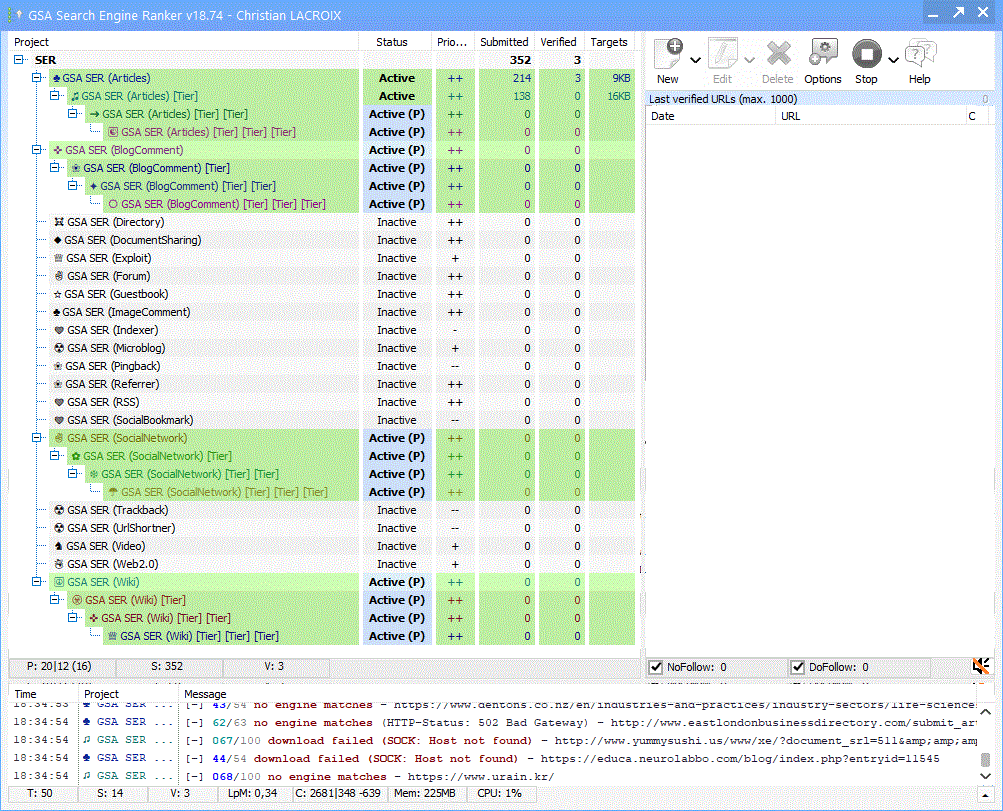Viewport: 1003px width, 811px height.
Task: Select the GSA SER (Directory) project
Action: click(113, 222)
